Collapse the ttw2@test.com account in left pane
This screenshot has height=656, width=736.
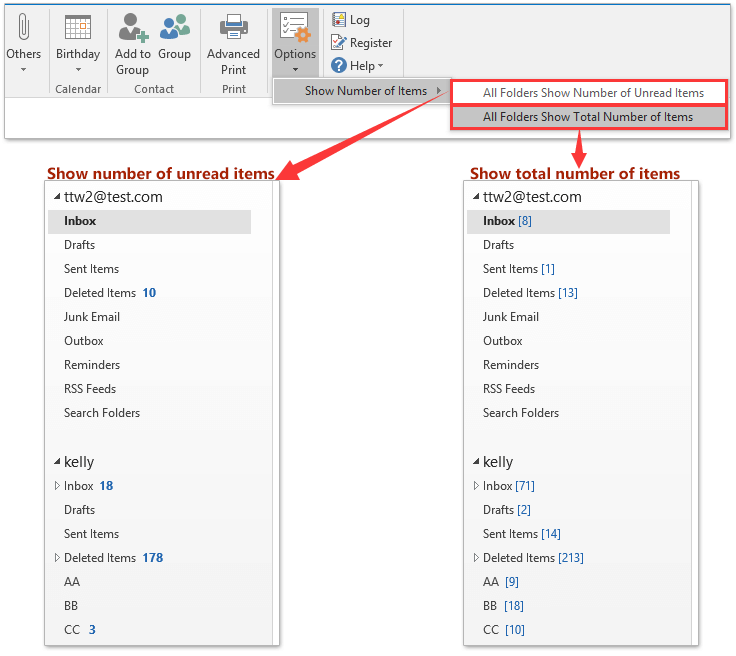pyautogui.click(x=56, y=198)
